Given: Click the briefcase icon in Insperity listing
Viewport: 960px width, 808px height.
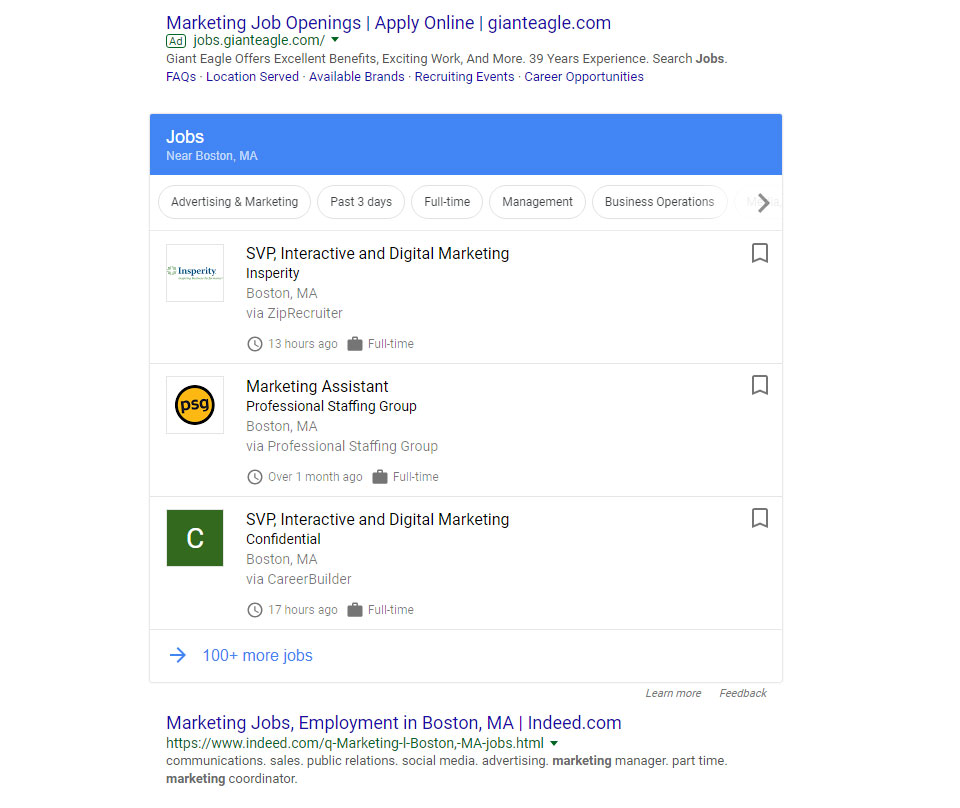Looking at the screenshot, I should tap(354, 343).
